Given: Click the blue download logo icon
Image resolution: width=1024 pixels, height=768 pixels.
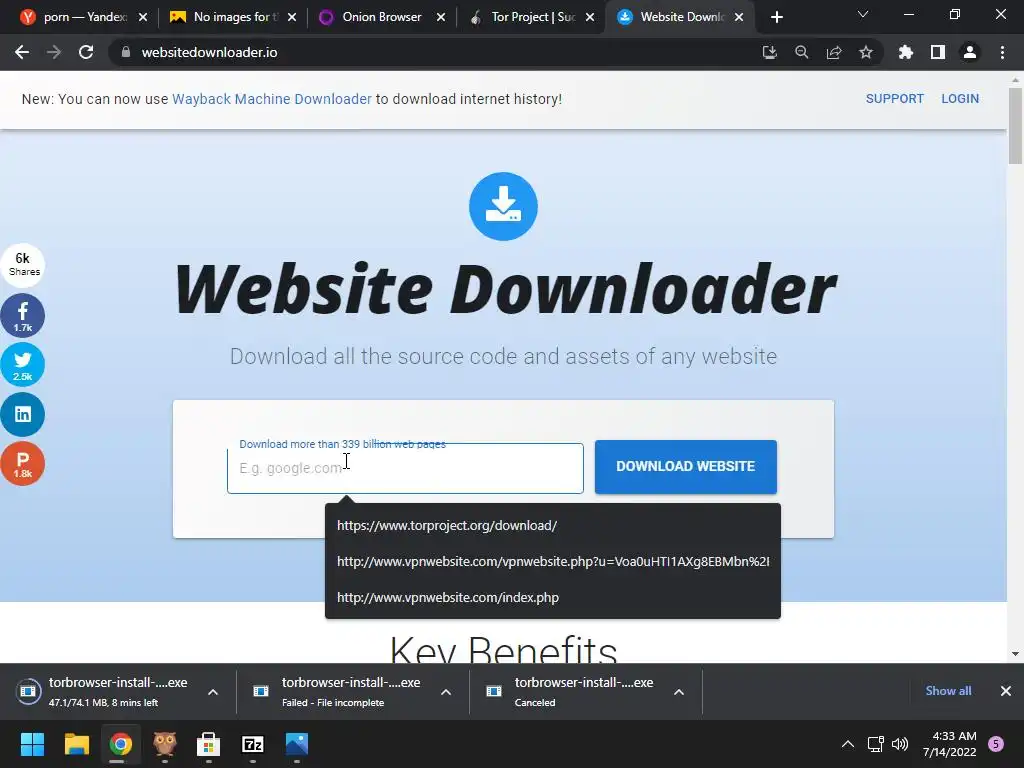Looking at the screenshot, I should tap(503, 206).
